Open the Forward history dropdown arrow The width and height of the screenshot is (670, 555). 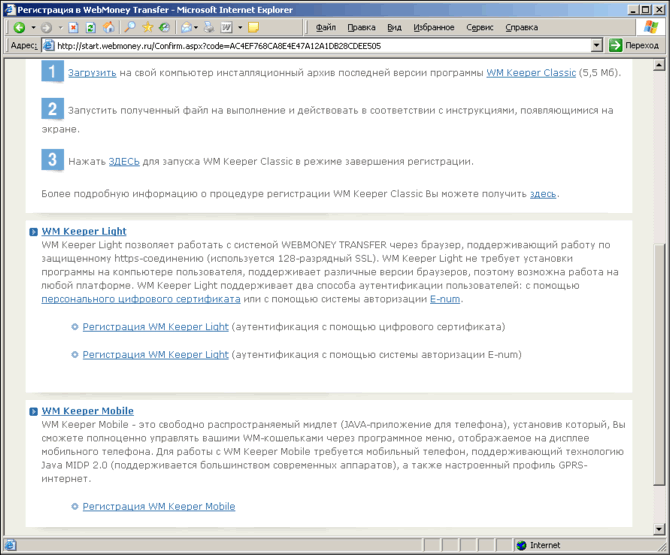(x=60, y=27)
